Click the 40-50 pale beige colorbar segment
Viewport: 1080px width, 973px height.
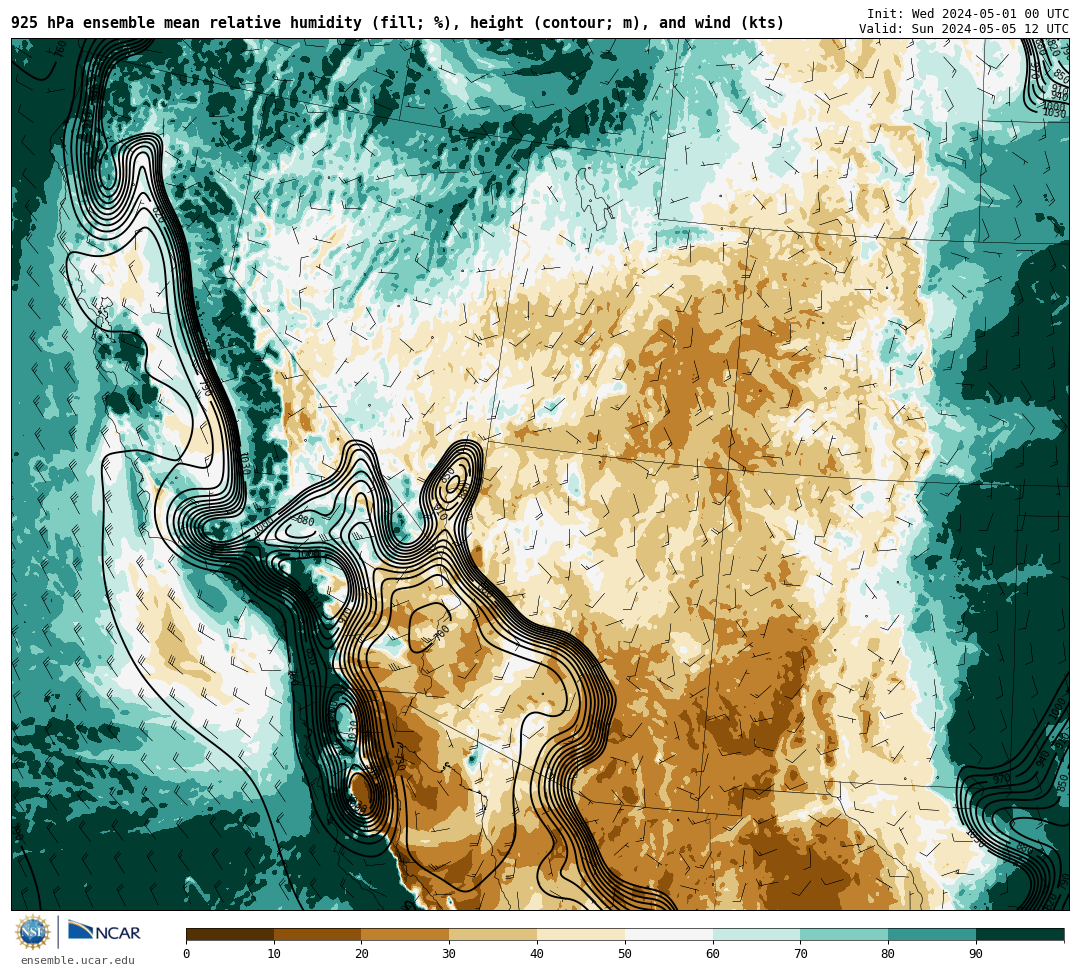tap(581, 934)
